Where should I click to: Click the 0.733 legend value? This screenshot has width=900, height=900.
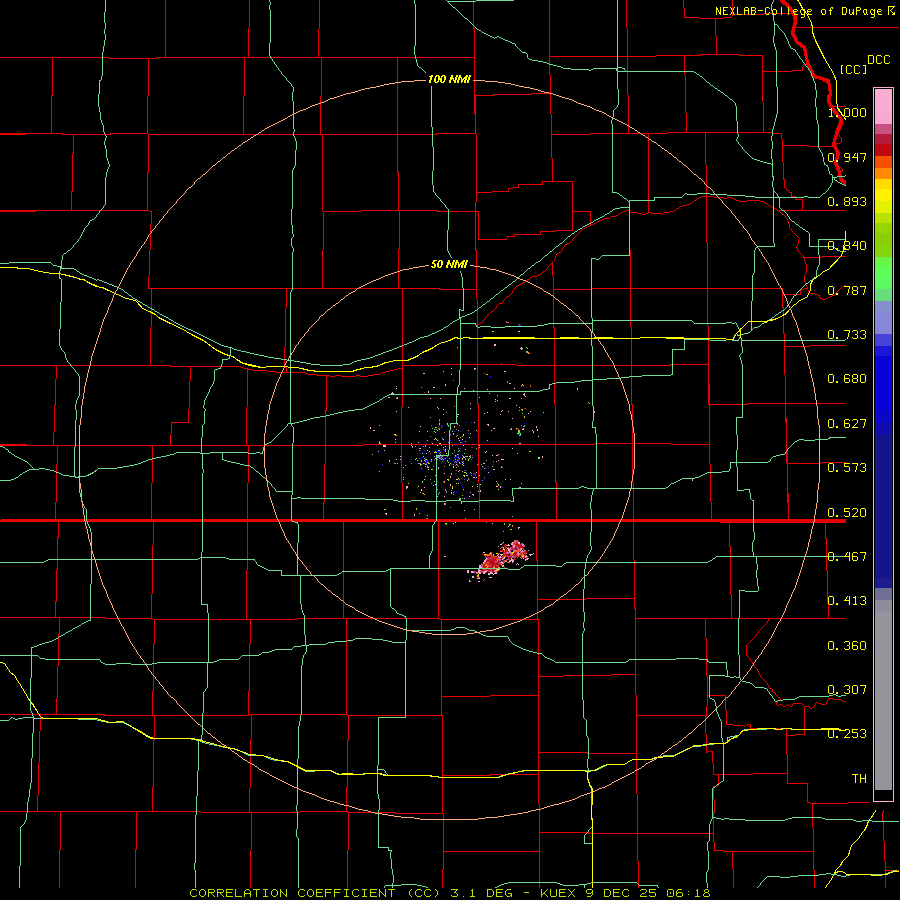(847, 335)
